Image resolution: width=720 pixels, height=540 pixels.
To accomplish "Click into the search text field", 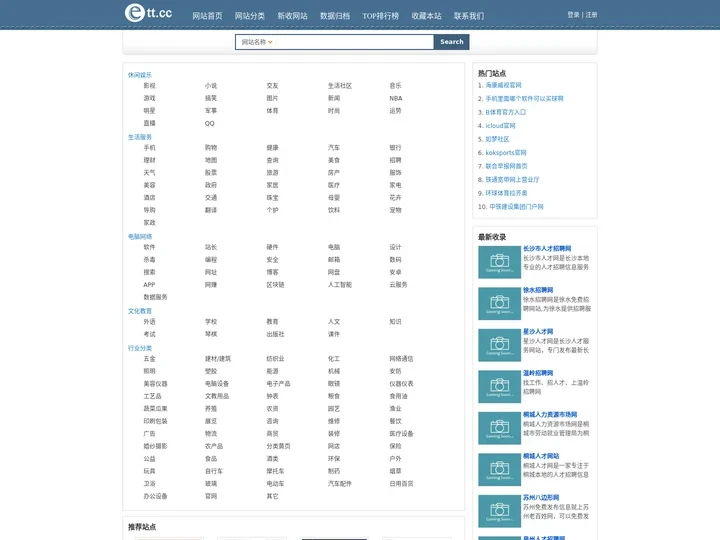I will pyautogui.click(x=354, y=42).
